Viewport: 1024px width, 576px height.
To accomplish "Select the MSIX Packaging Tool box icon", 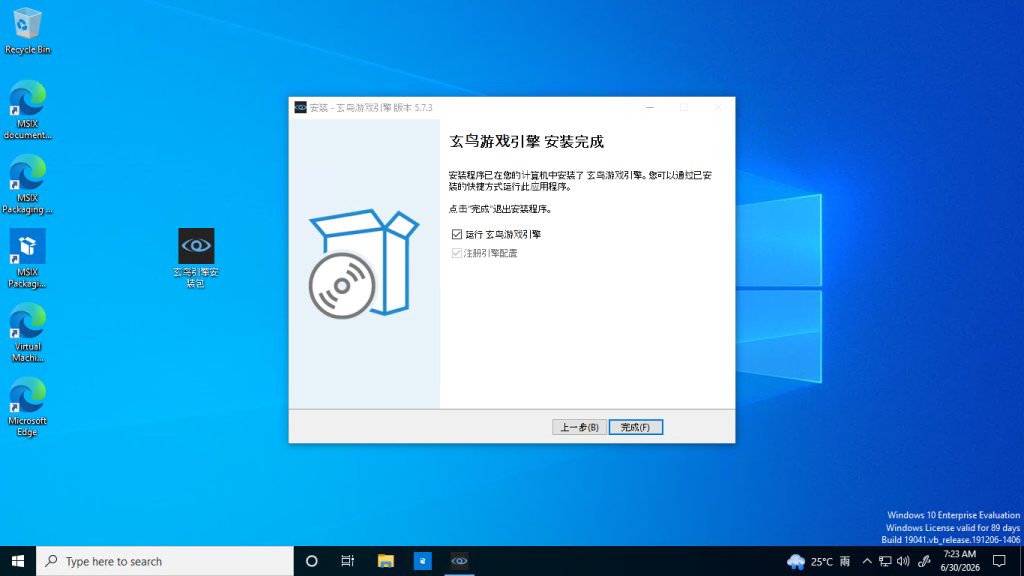I will pyautogui.click(x=27, y=258).
